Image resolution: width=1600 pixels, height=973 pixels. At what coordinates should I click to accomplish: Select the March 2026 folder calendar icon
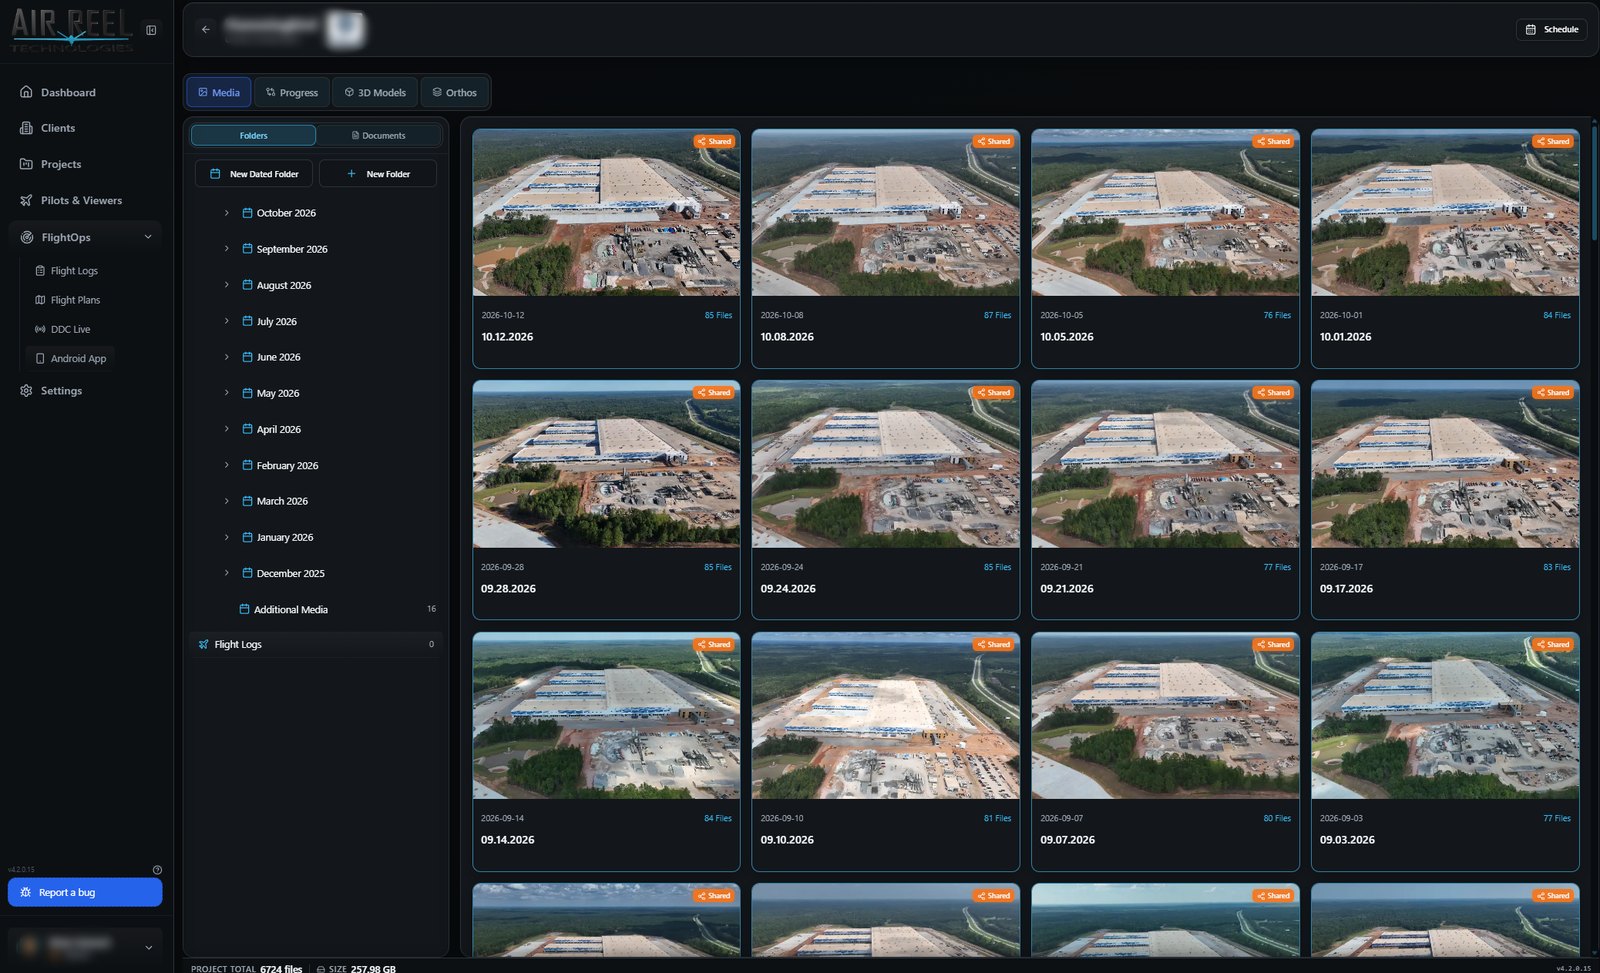click(x=247, y=501)
